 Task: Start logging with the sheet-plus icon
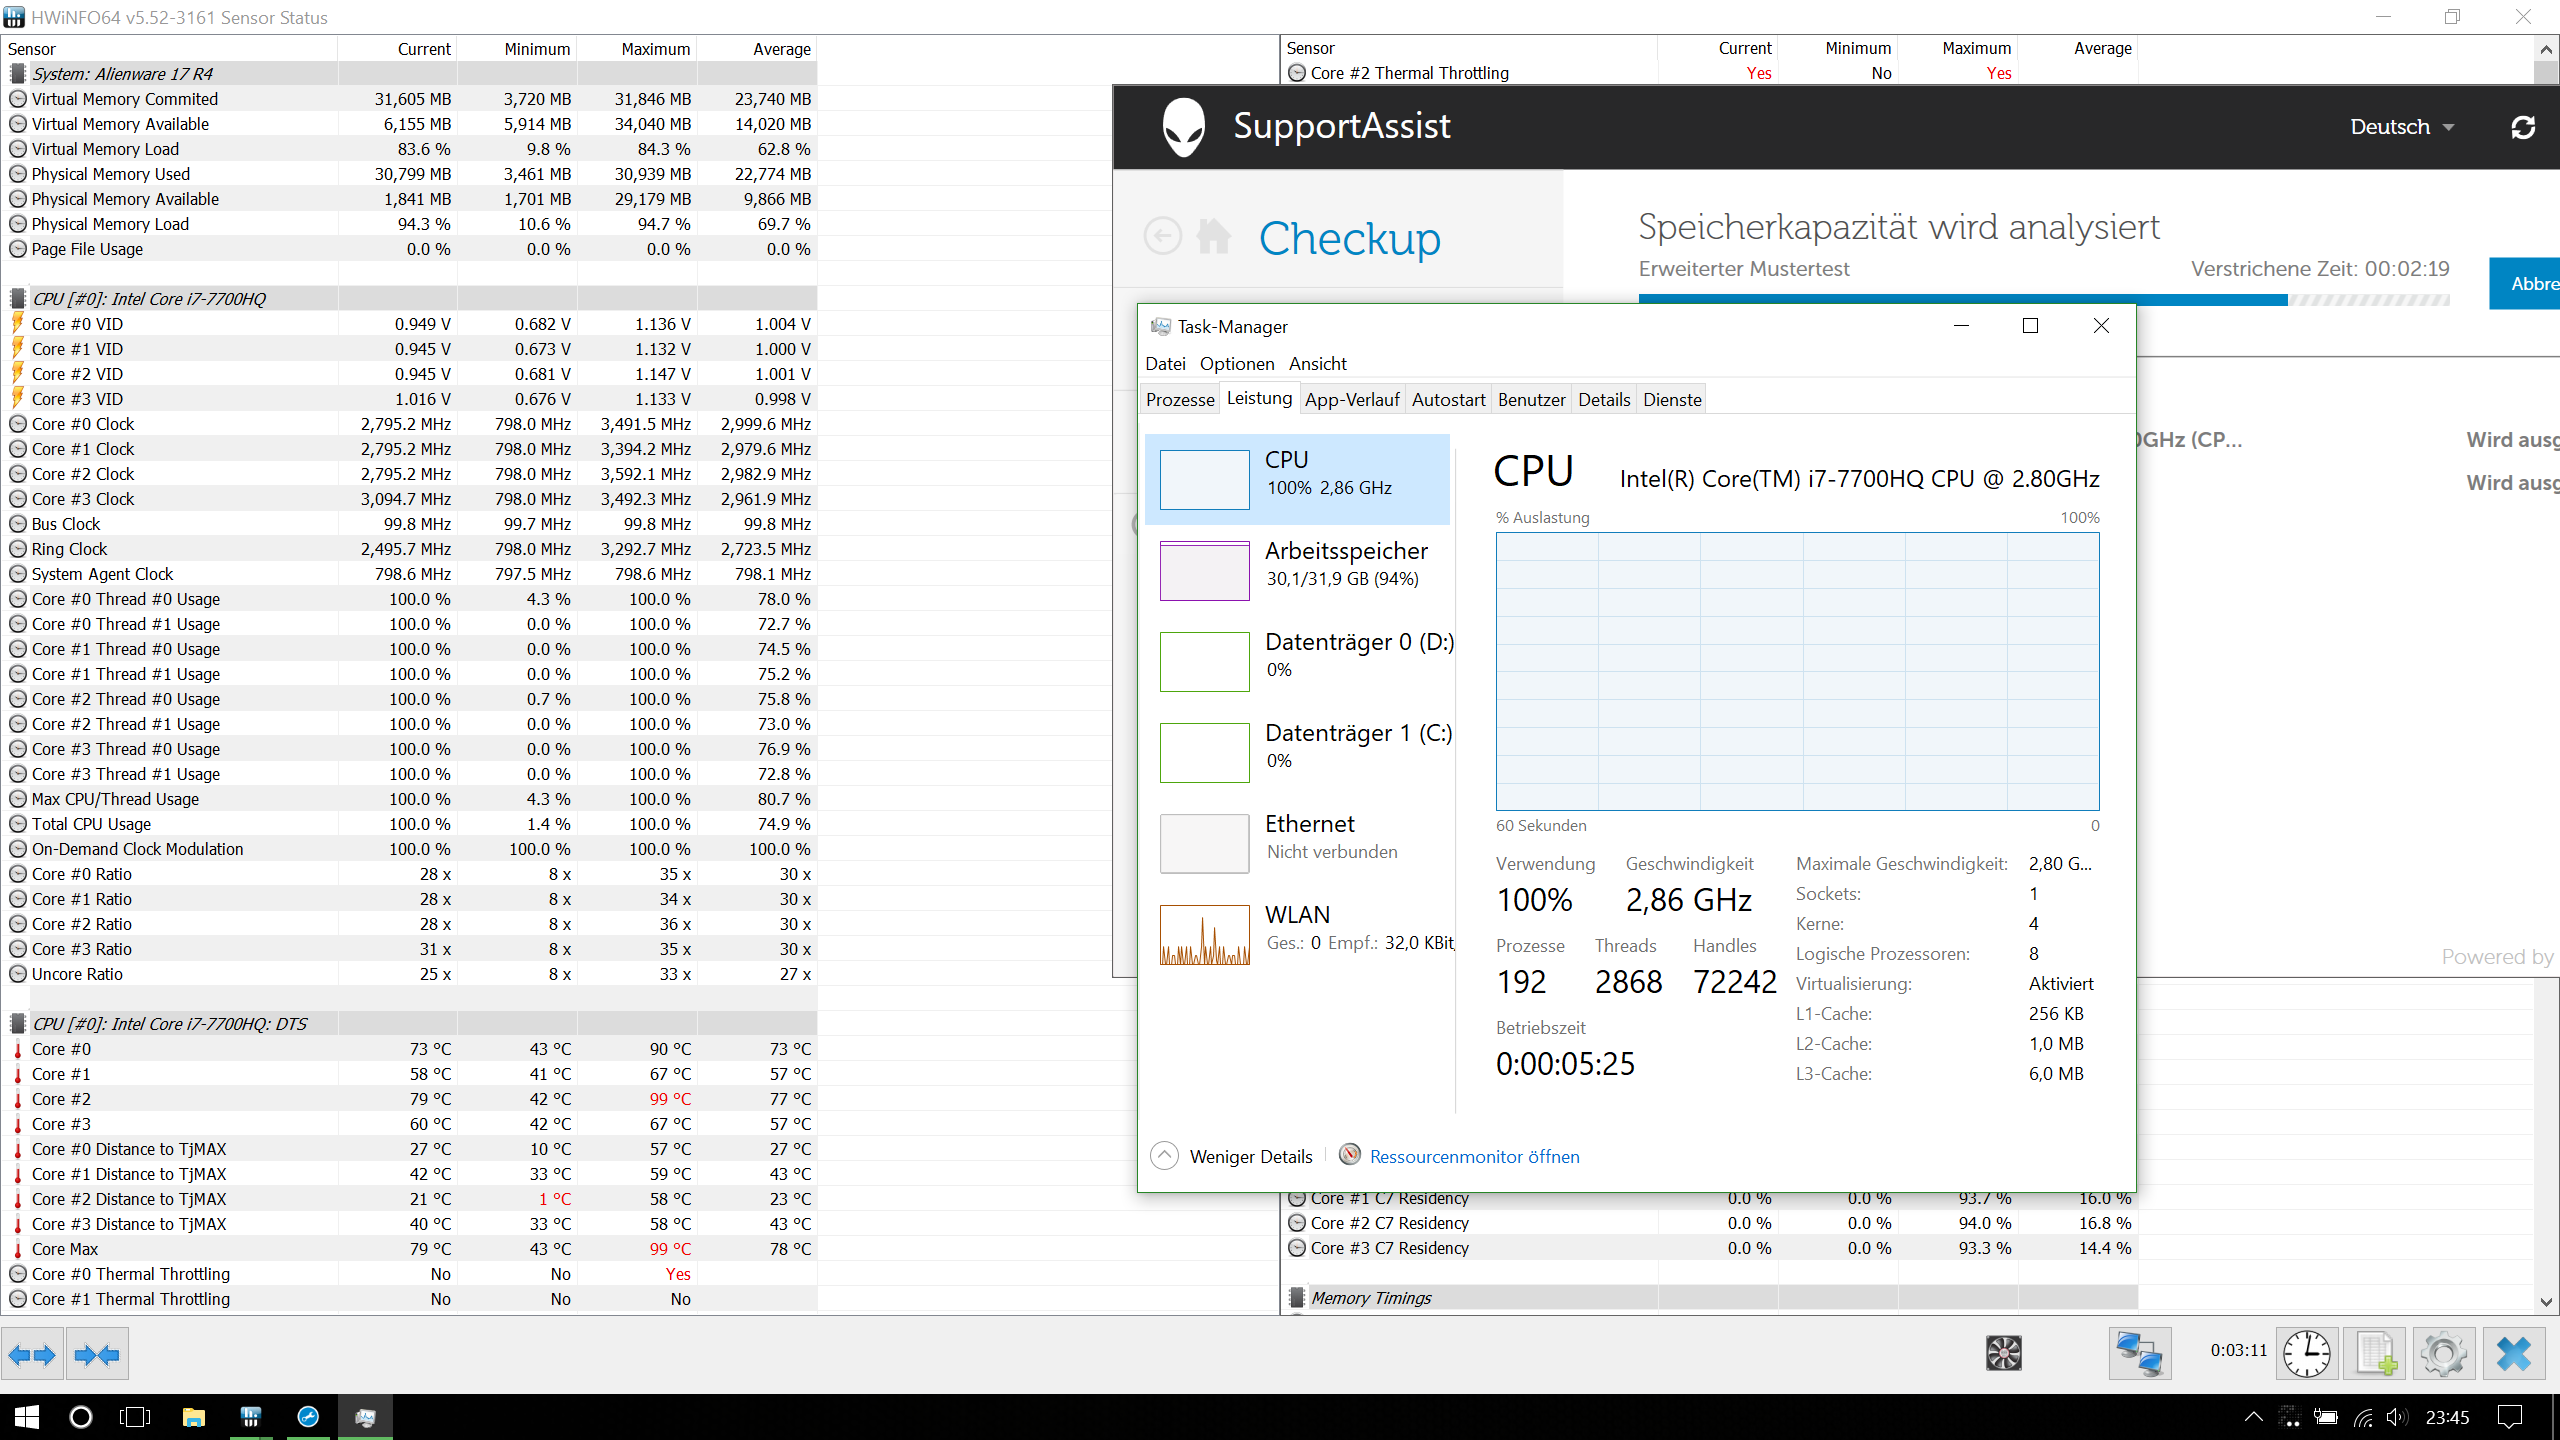tap(2376, 1356)
